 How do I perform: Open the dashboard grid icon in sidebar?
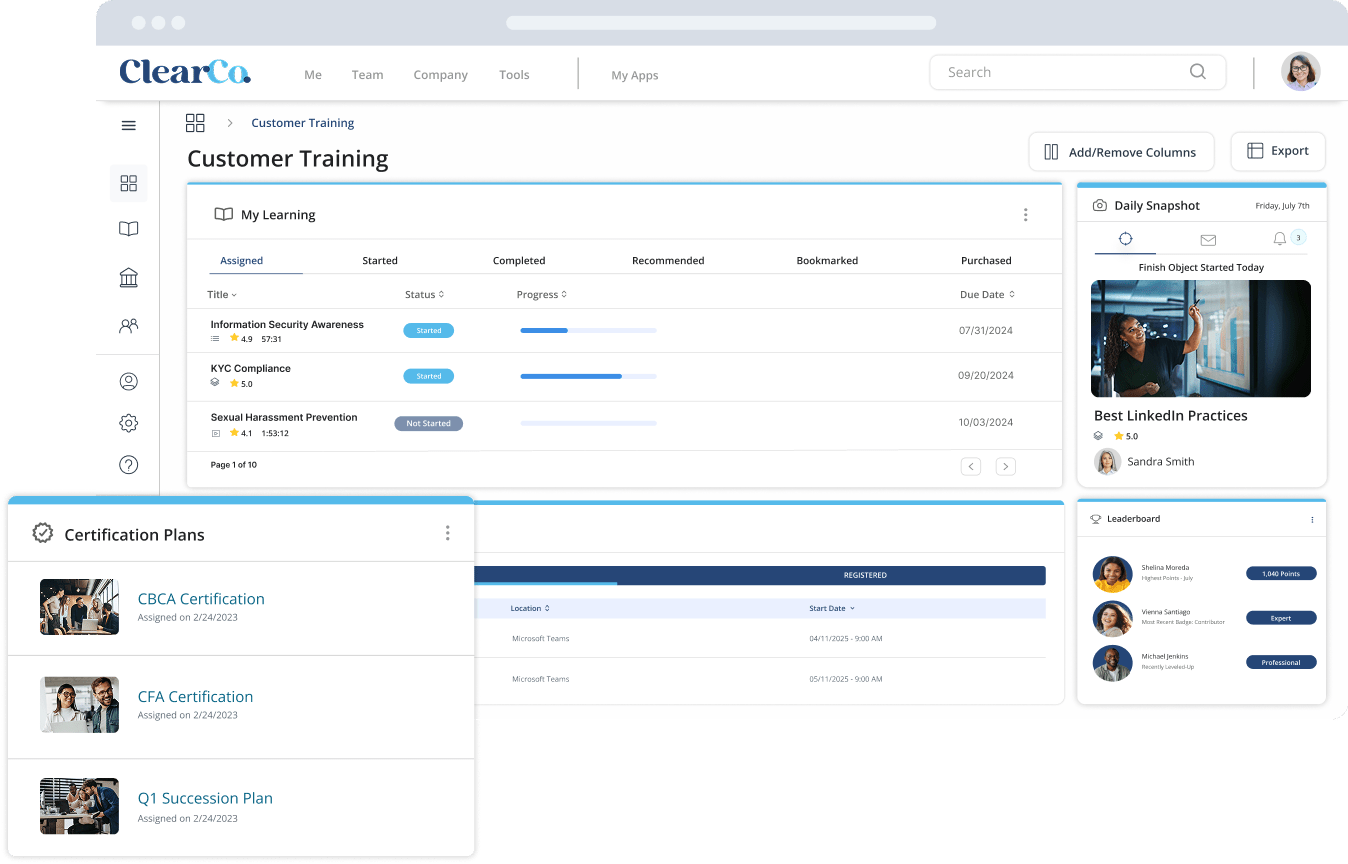[128, 183]
